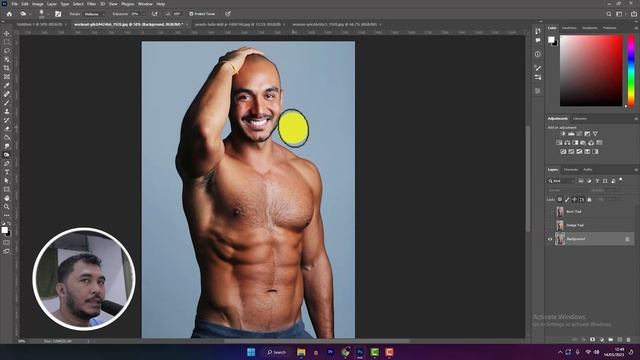Select the Horizontal Type tool
This screenshot has width=640, height=360.
pos(7,172)
